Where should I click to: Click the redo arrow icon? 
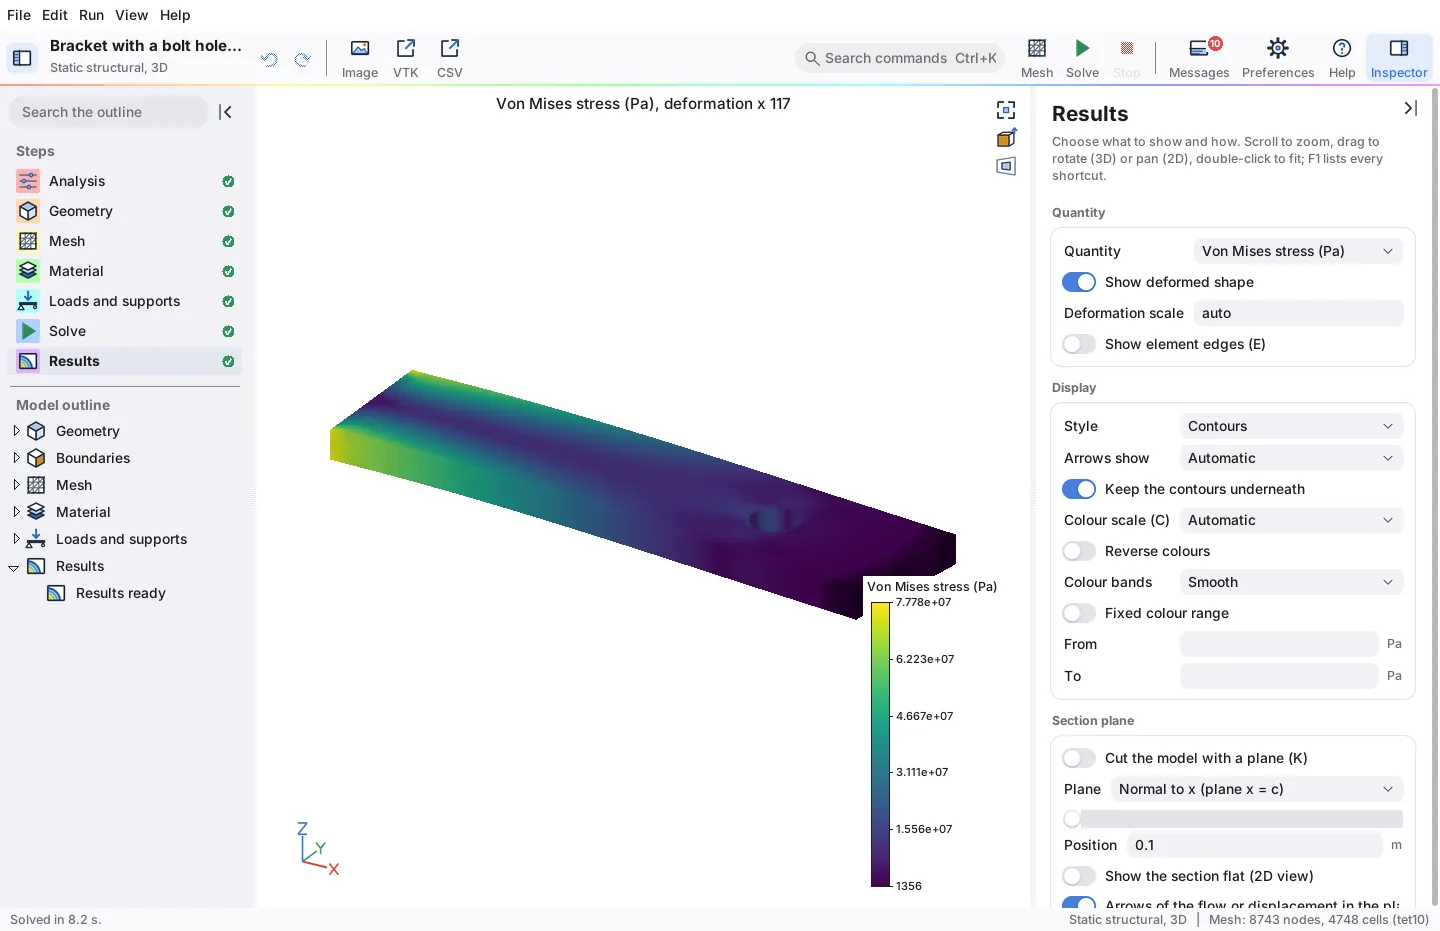(x=302, y=59)
